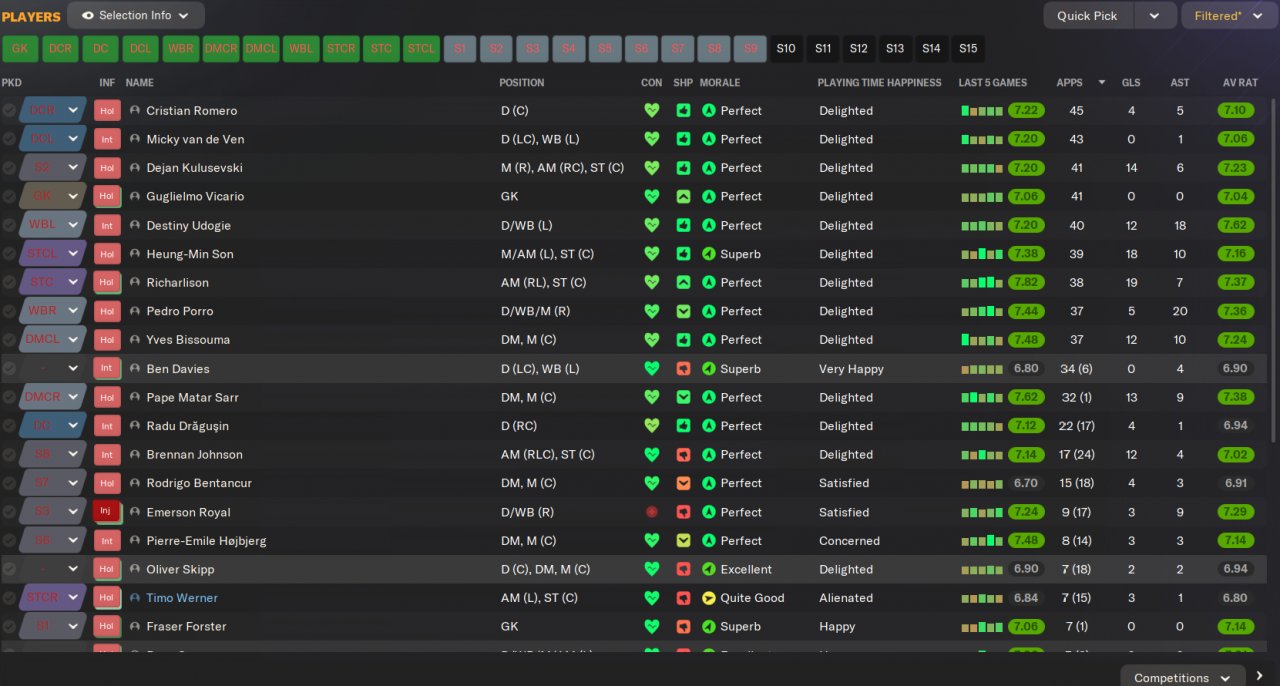Toggle the picked checkmark for Oliver Skipp
The width and height of the screenshot is (1280, 686).
(9, 569)
